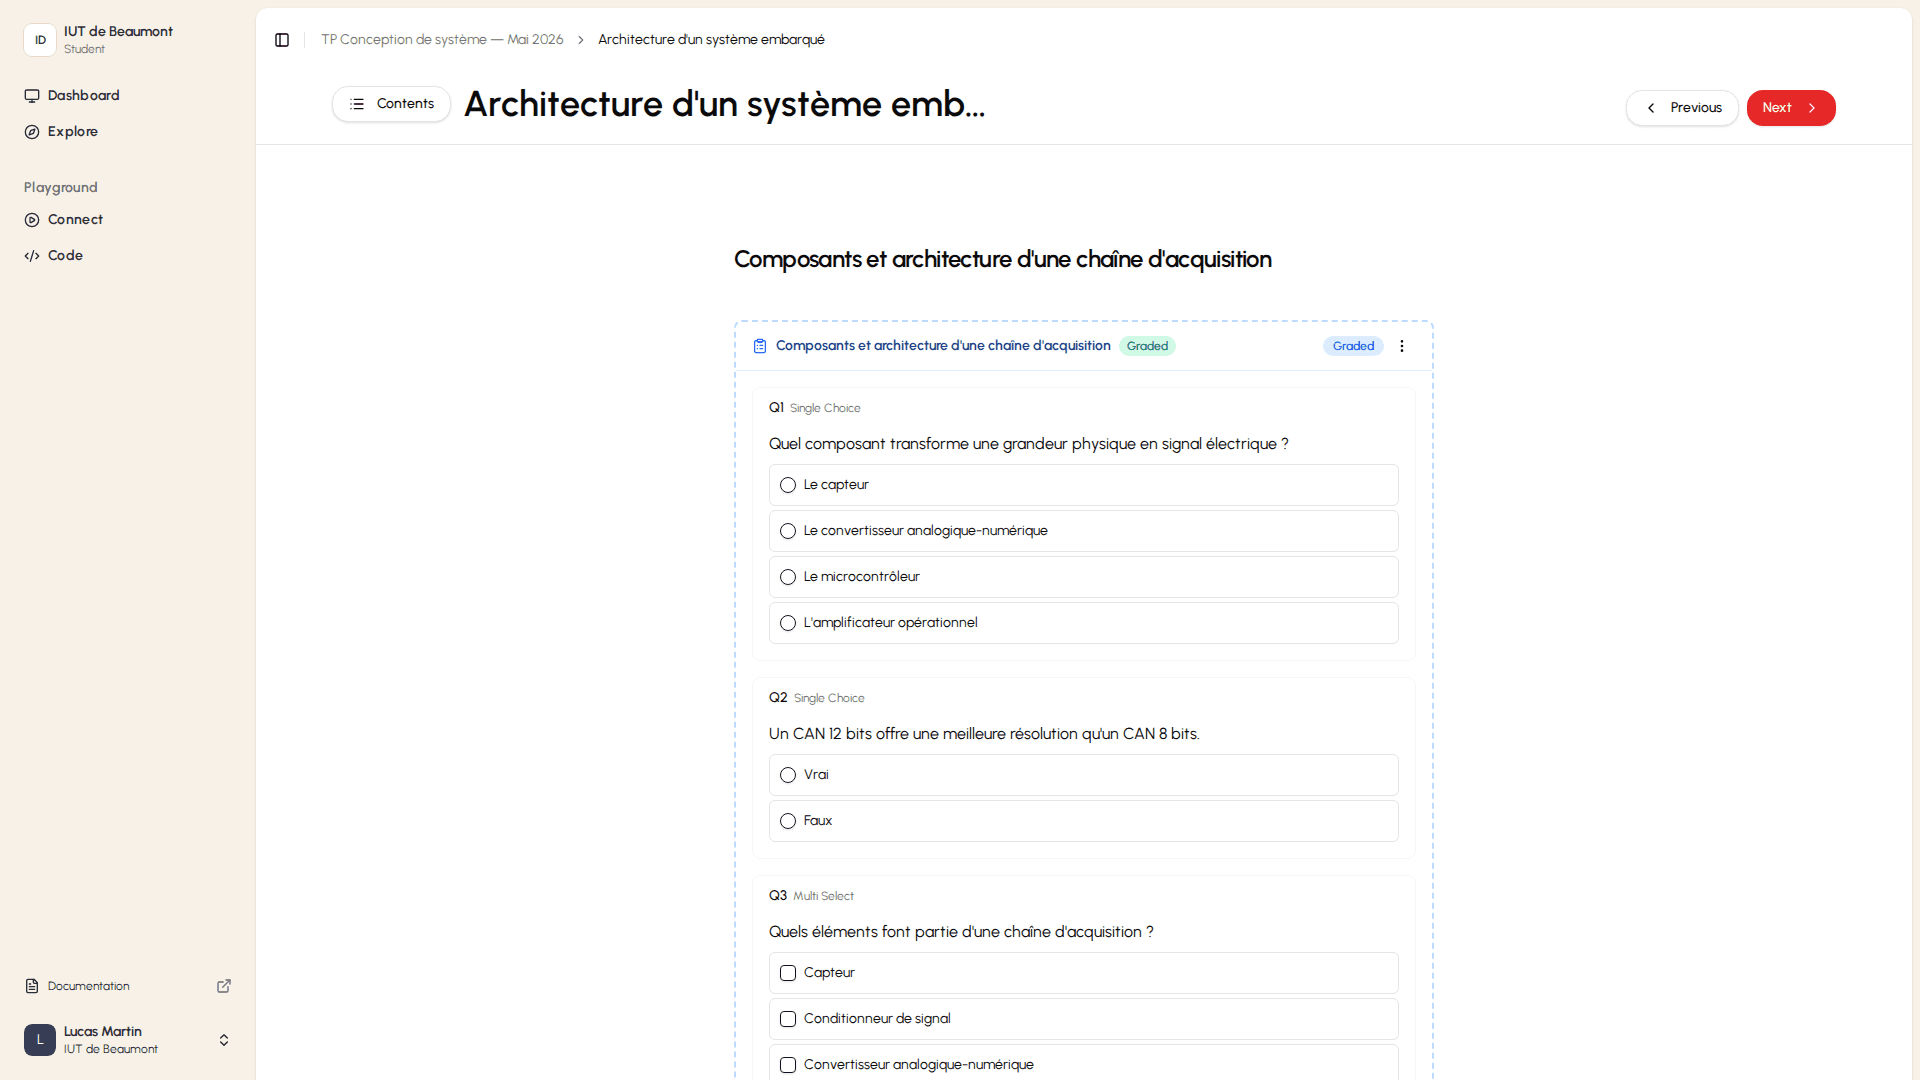This screenshot has width=1920, height=1080.
Task: Click Architecture d'un système embarqué breadcrumb
Action: click(x=711, y=40)
